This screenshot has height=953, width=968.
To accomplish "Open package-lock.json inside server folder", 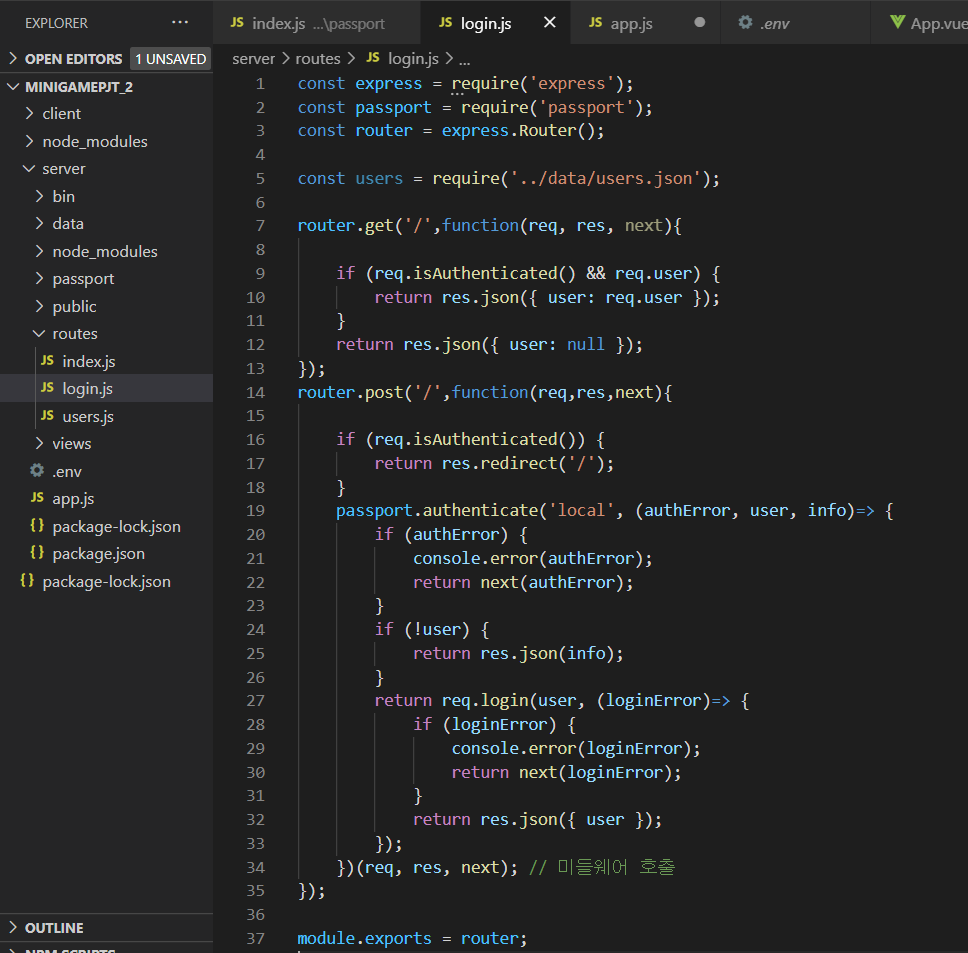I will click(106, 526).
